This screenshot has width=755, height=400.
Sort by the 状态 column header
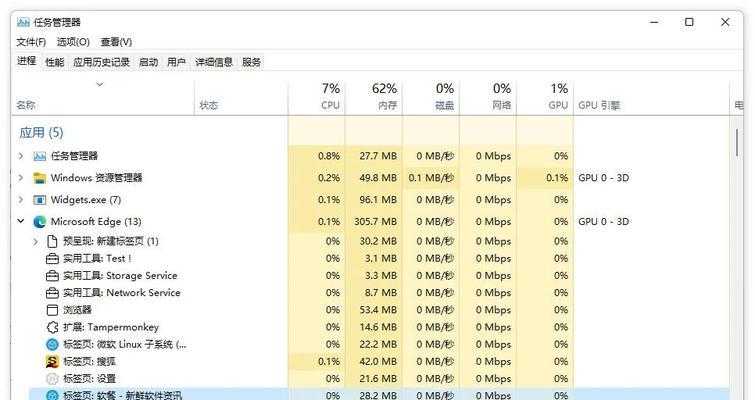coord(241,98)
